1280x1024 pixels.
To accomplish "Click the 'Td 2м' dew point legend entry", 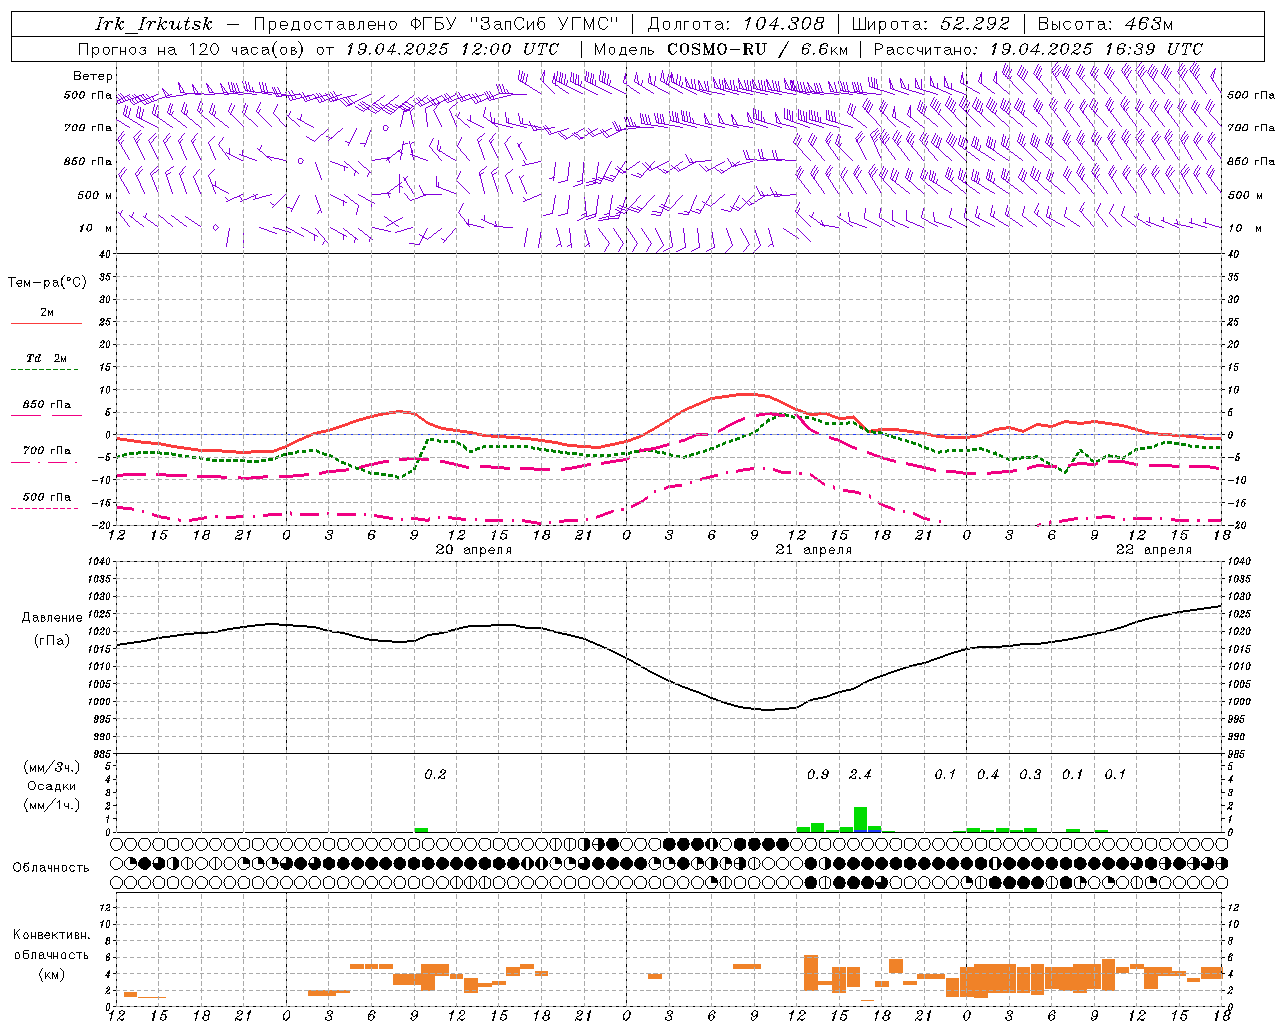I will (46, 358).
